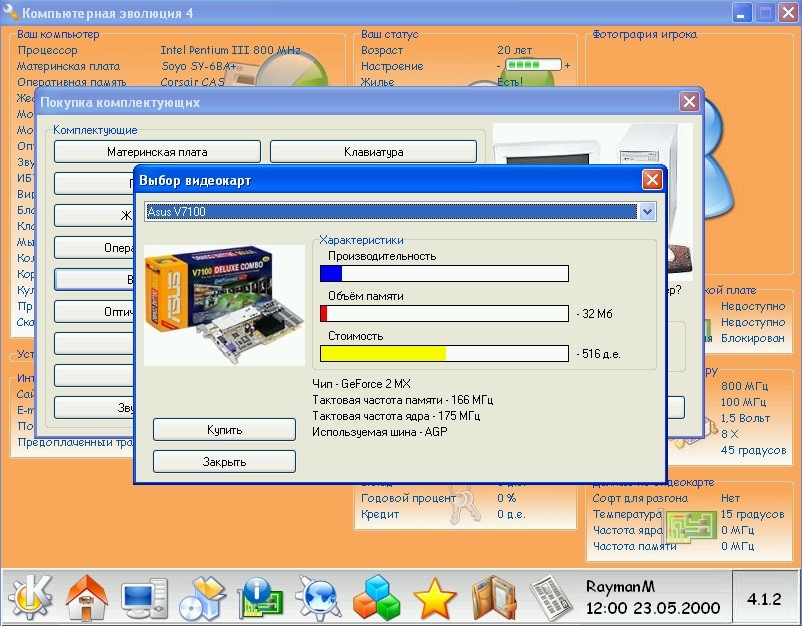Click the Материнская плата button
802x626 pixels.
click(157, 152)
